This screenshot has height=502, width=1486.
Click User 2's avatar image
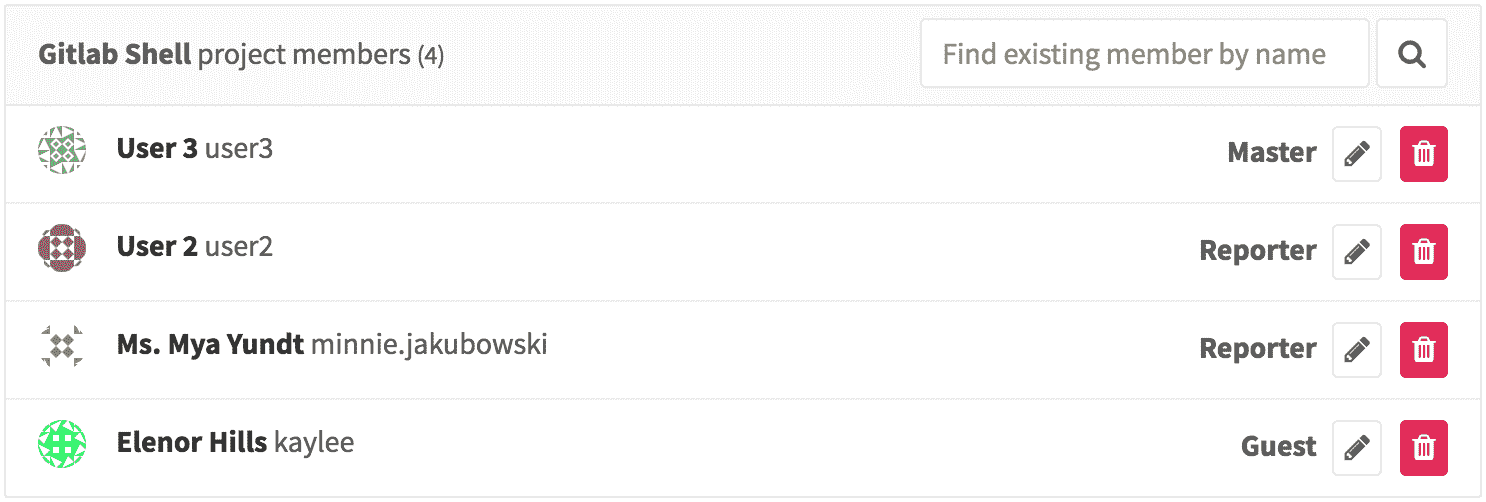coord(62,248)
